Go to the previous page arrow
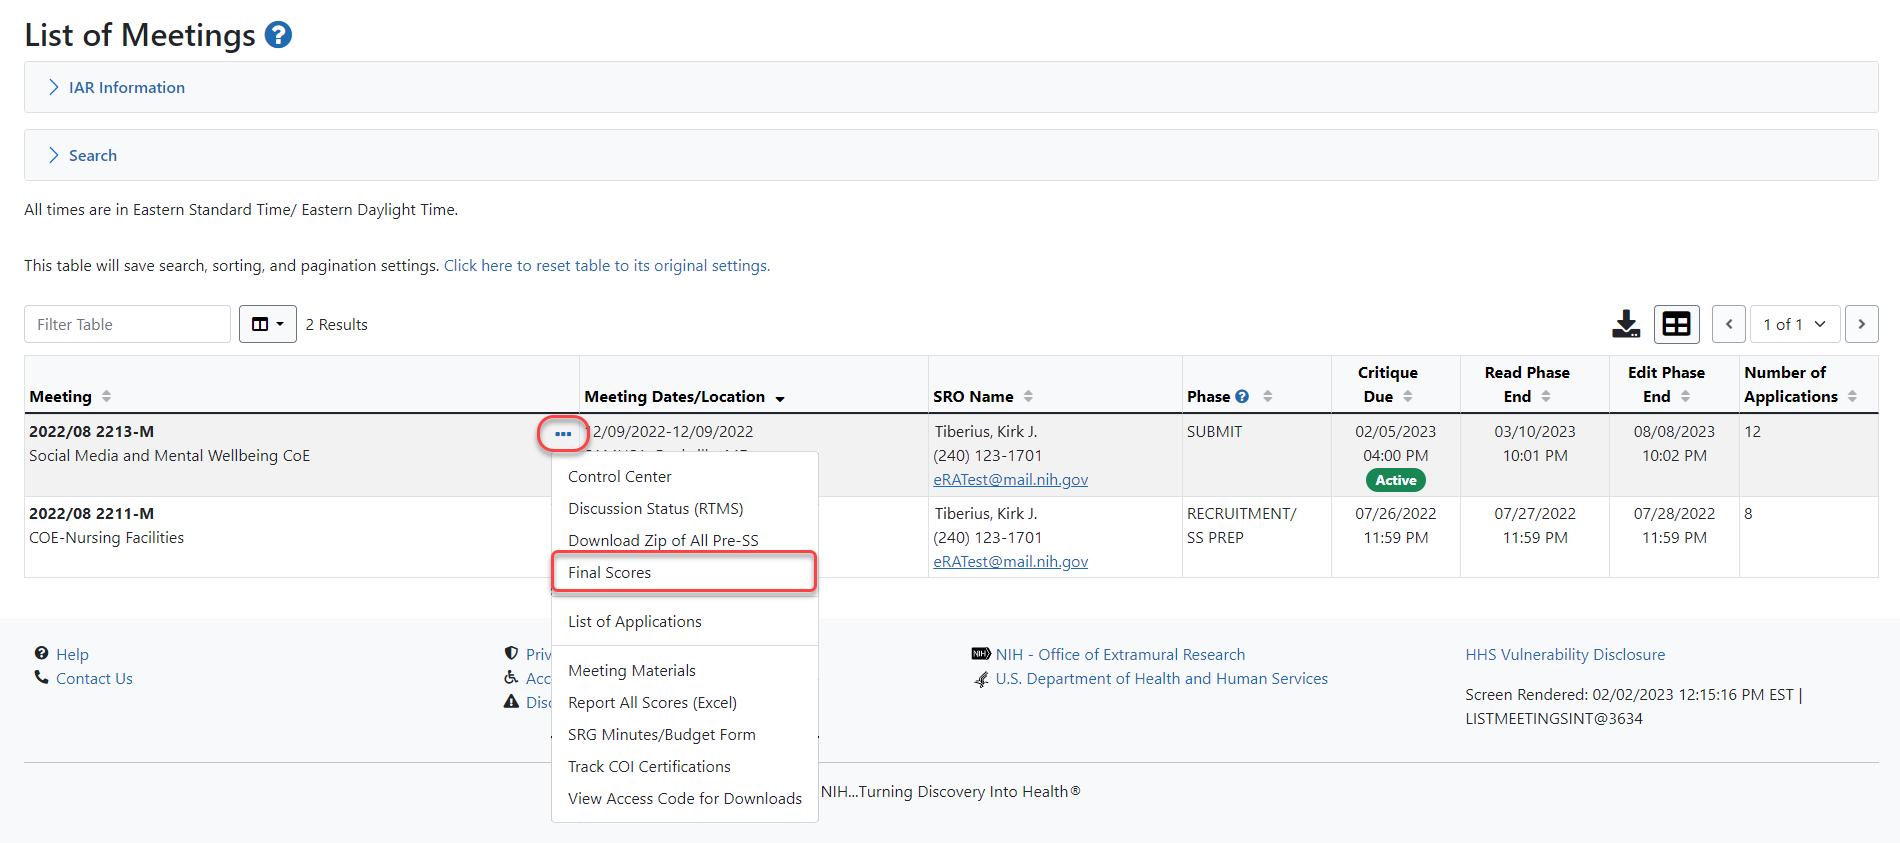 [x=1729, y=324]
